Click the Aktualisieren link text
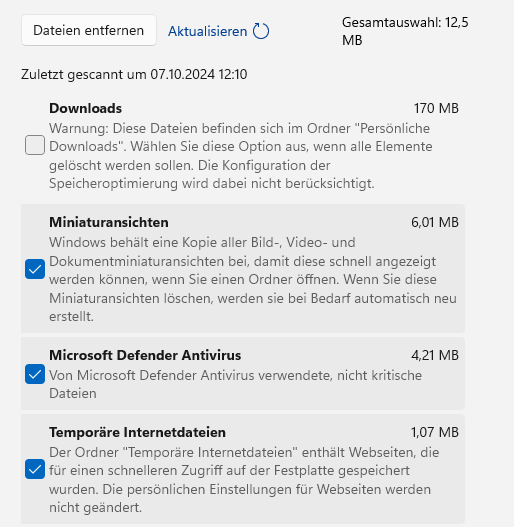Viewport: 514px width, 527px height. 207,31
